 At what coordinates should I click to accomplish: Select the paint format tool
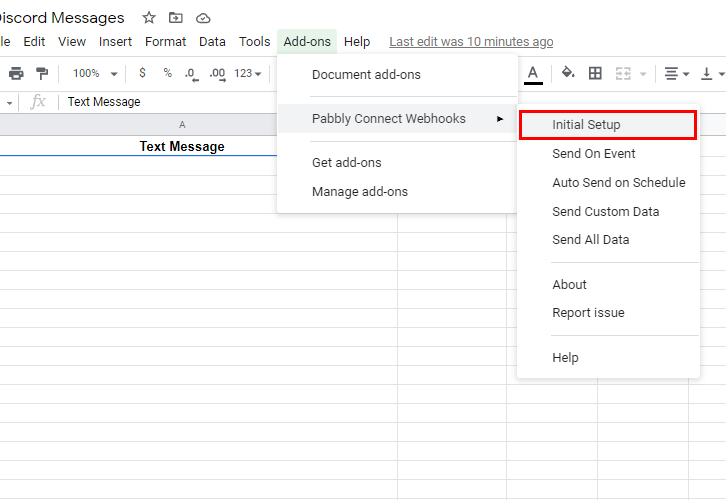pos(42,73)
